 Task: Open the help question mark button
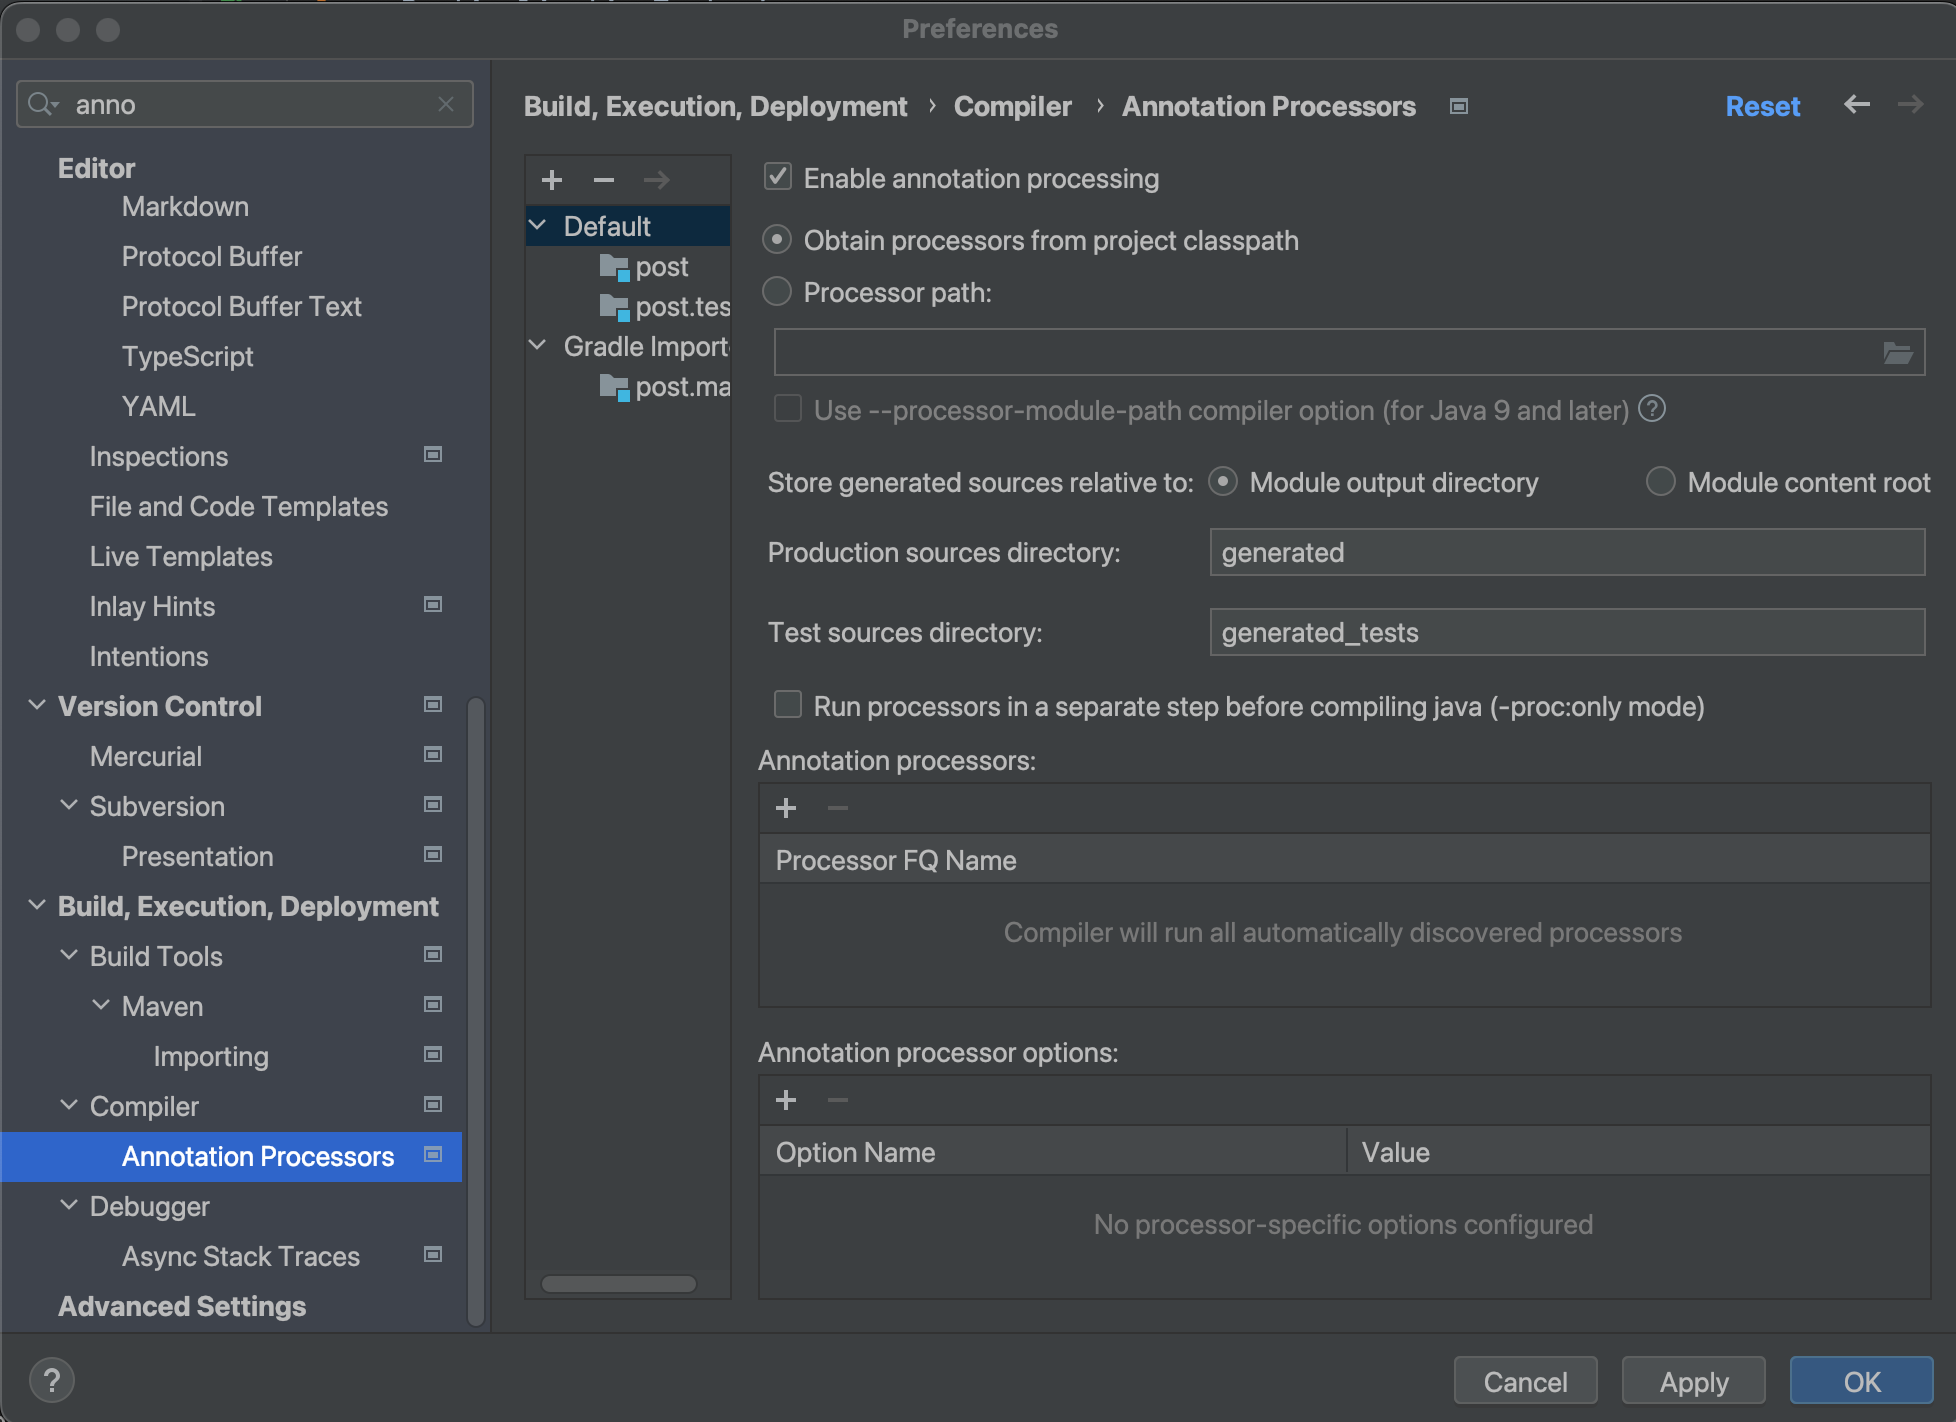[52, 1380]
